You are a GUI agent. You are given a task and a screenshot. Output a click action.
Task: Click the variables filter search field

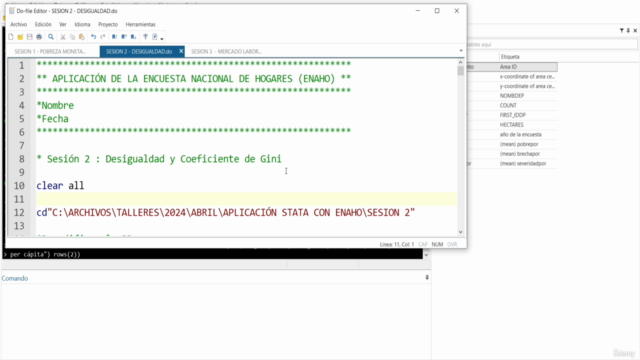click(552, 44)
